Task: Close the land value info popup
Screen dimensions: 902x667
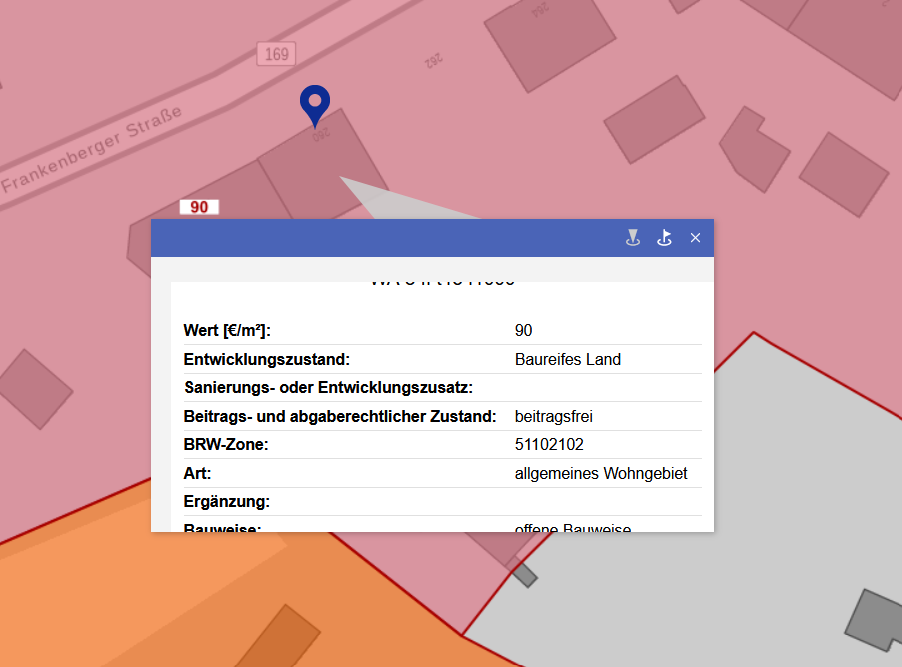Action: click(696, 238)
